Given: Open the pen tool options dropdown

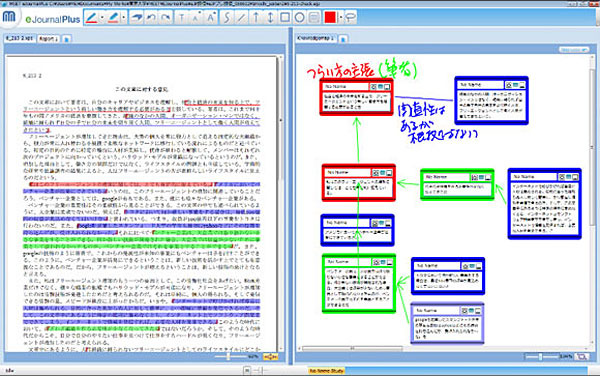Looking at the screenshot, I should (102, 18).
